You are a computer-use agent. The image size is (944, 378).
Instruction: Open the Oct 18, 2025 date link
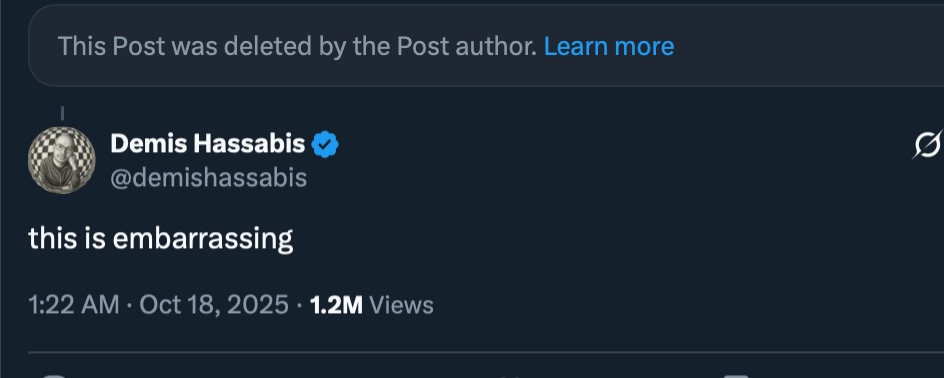214,305
